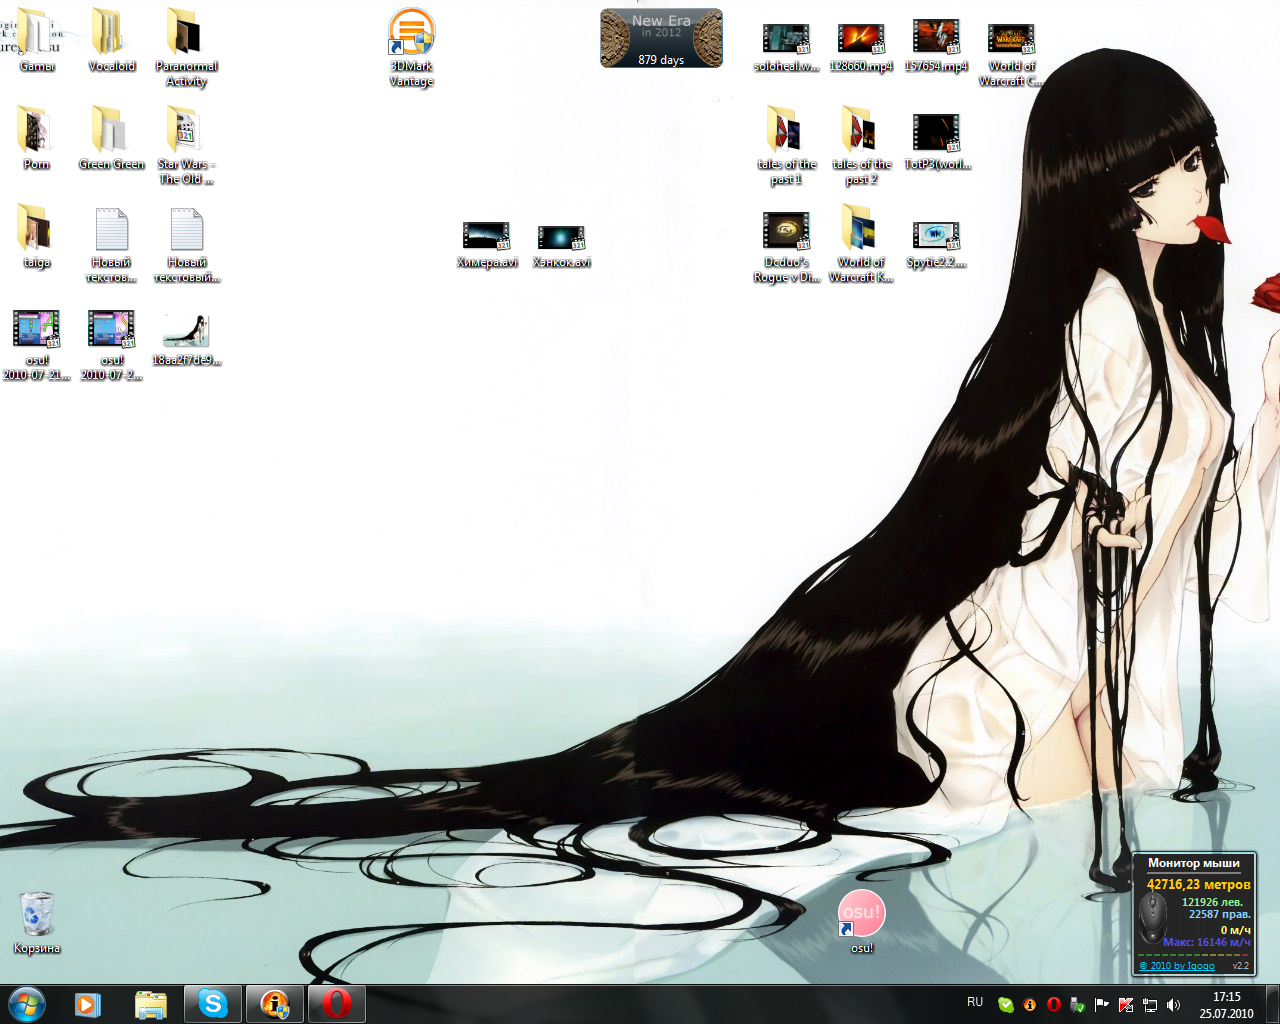Open the tales of the past 1 folder

click(x=786, y=132)
